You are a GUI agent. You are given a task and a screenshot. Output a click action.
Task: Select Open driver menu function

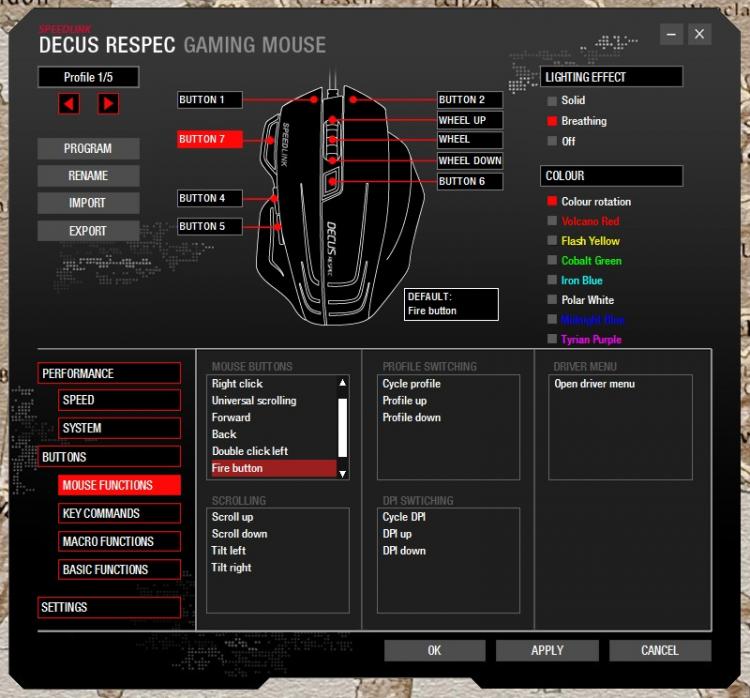pos(620,384)
